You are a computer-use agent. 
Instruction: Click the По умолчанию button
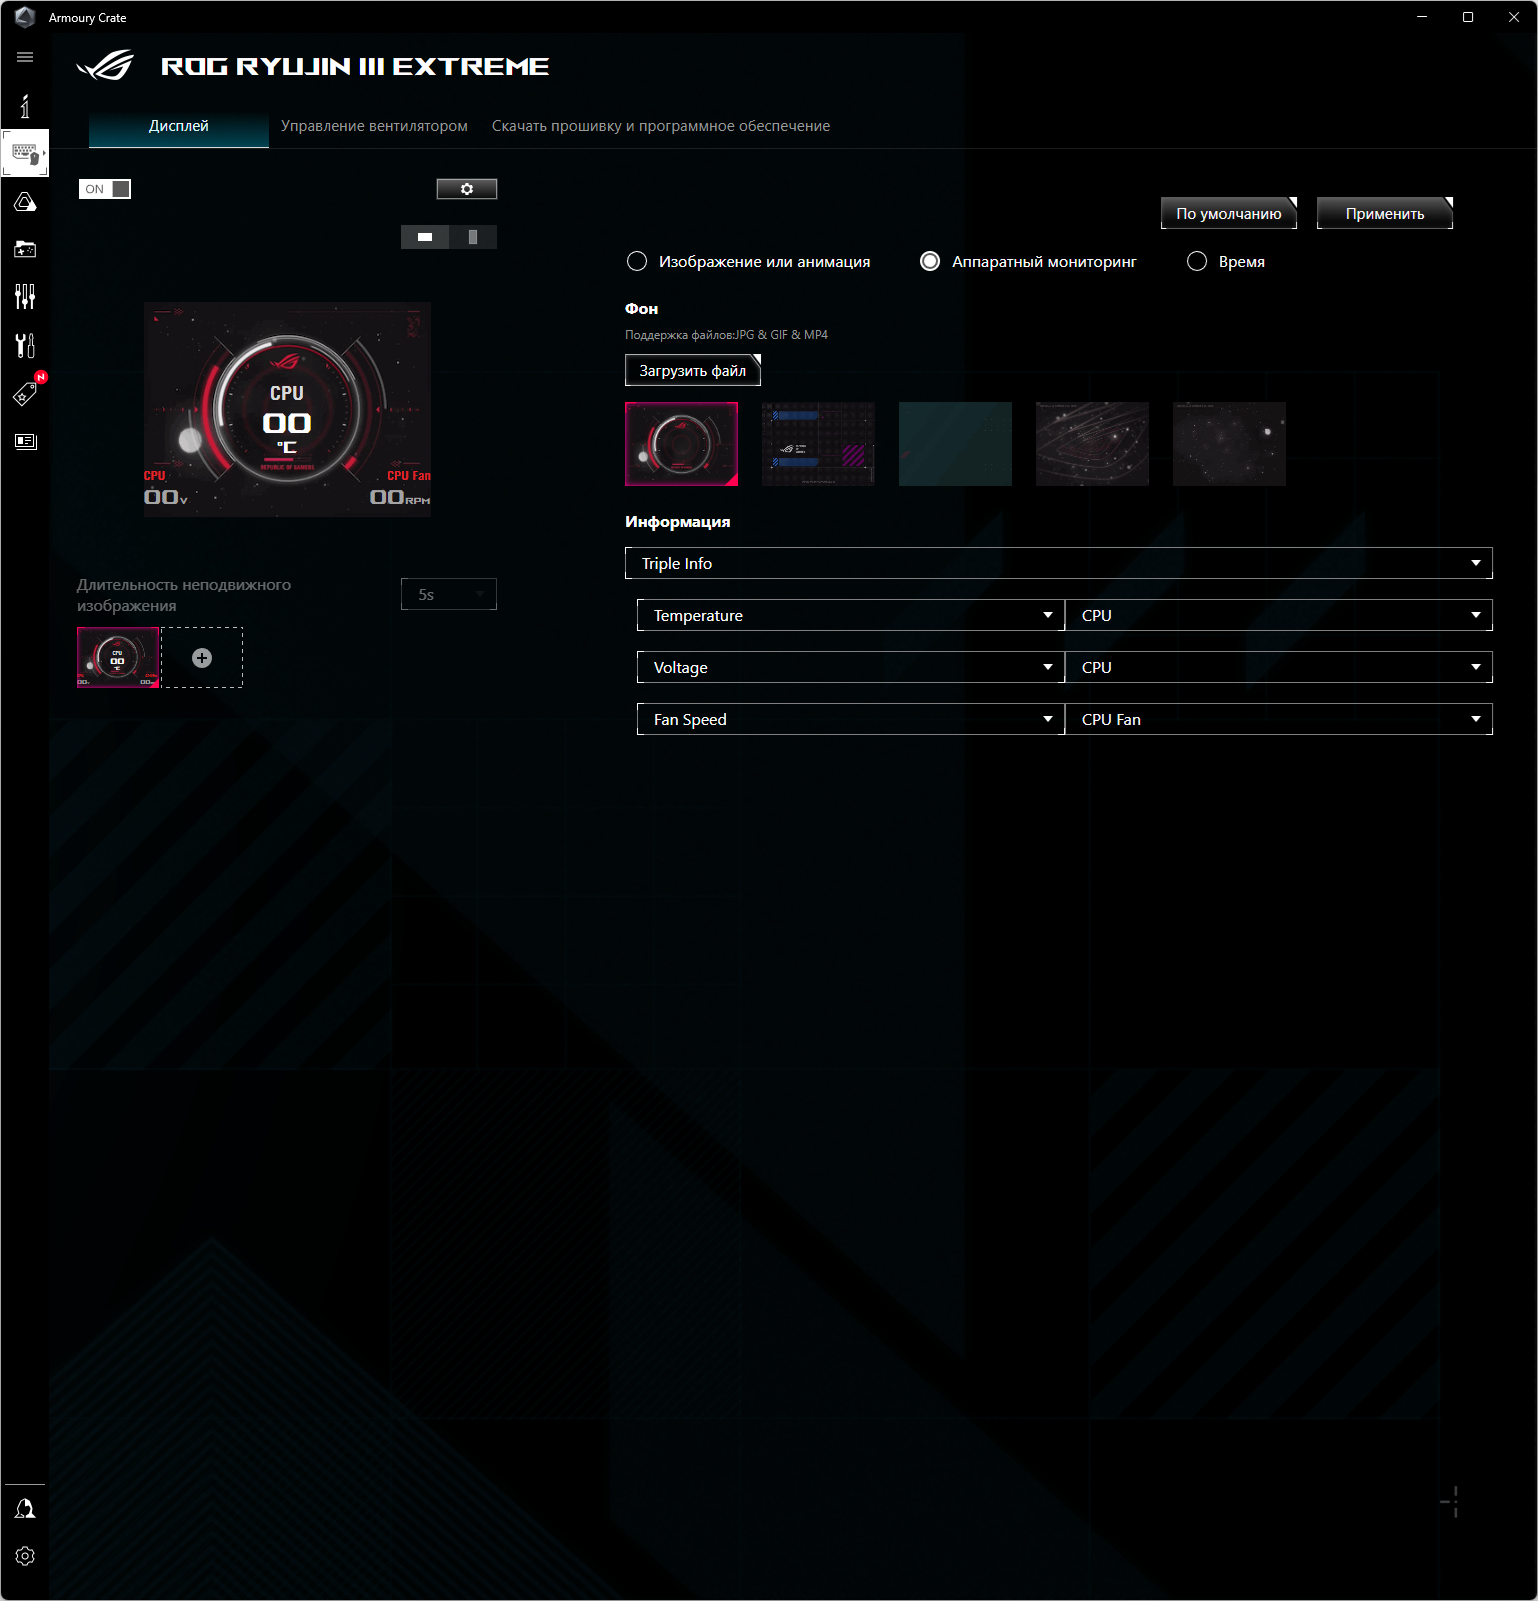point(1229,213)
